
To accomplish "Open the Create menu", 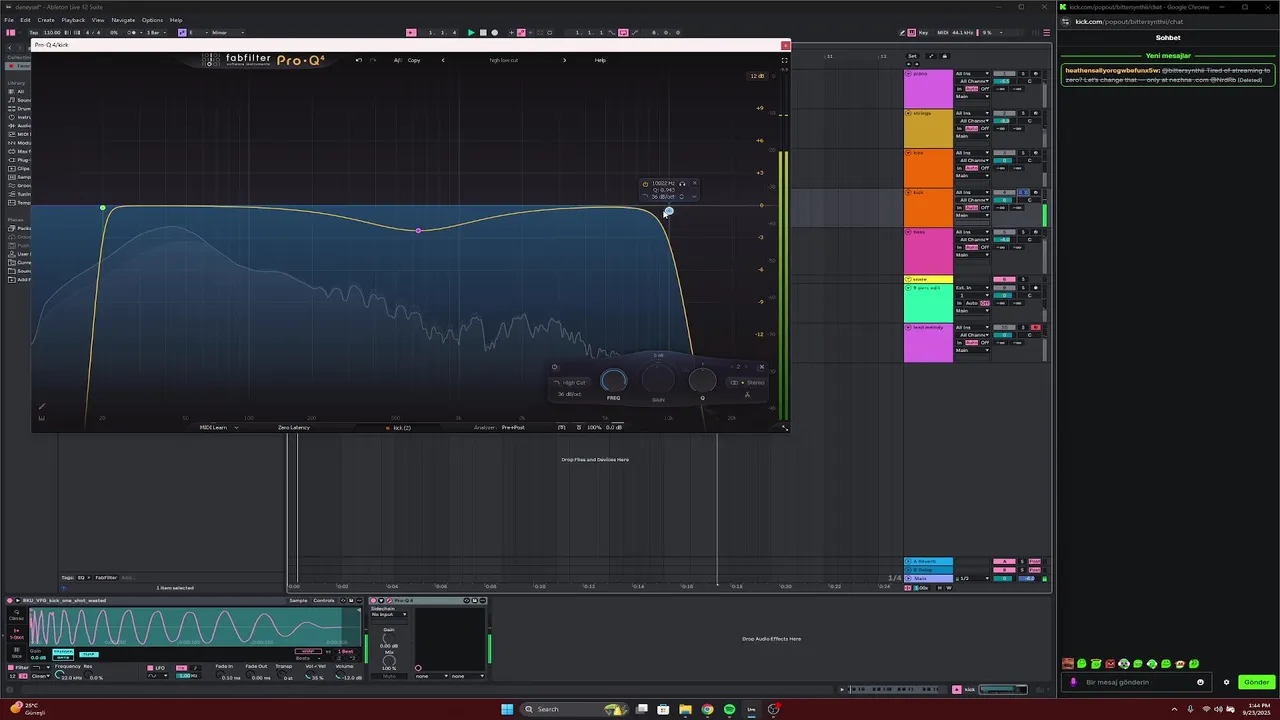I will point(46,20).
